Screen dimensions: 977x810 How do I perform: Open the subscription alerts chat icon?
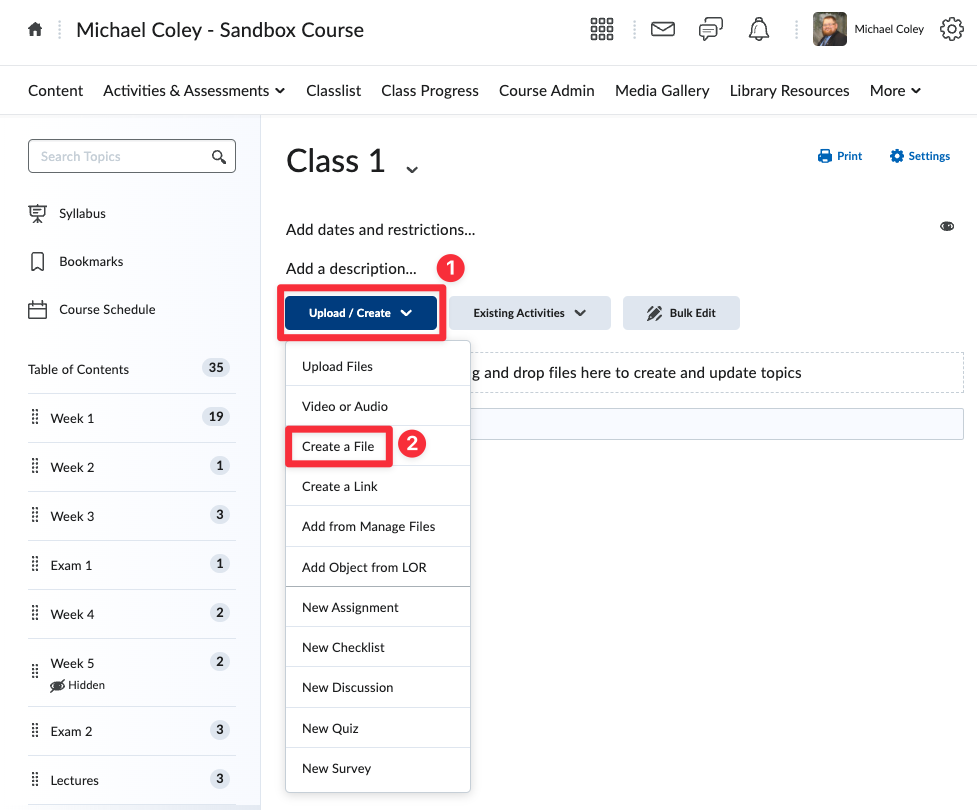[x=711, y=30]
